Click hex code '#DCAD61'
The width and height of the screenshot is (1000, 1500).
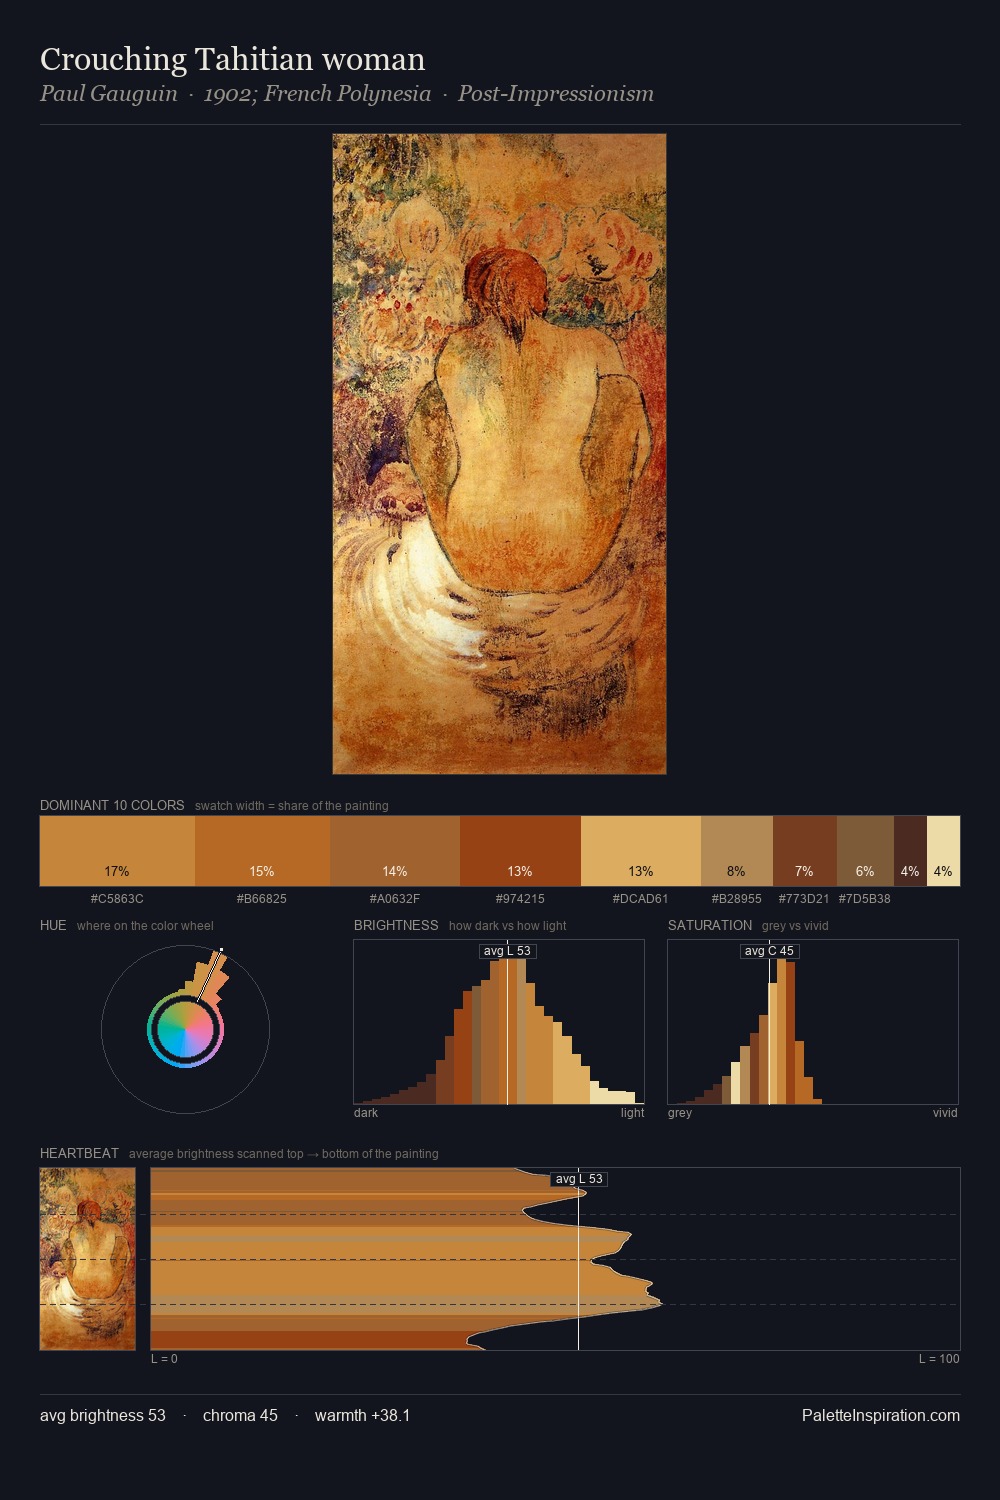641,898
